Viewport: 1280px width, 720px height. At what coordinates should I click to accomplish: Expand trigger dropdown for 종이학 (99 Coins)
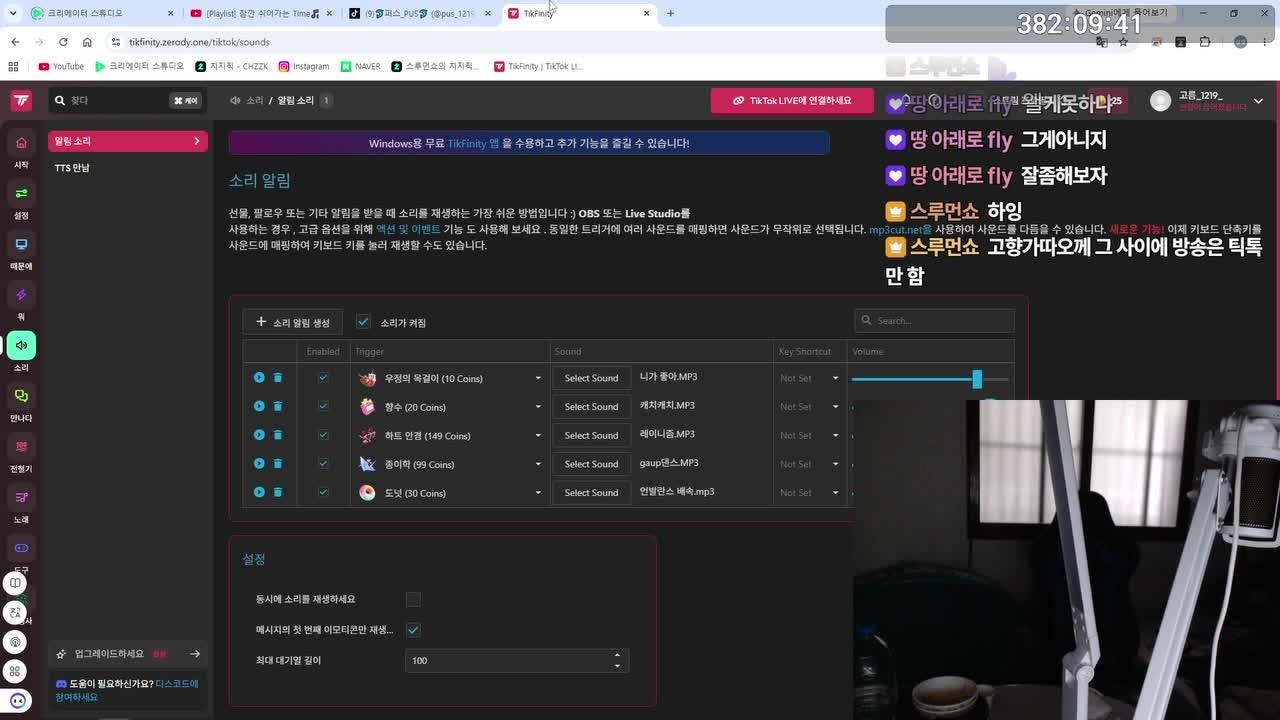pos(538,464)
